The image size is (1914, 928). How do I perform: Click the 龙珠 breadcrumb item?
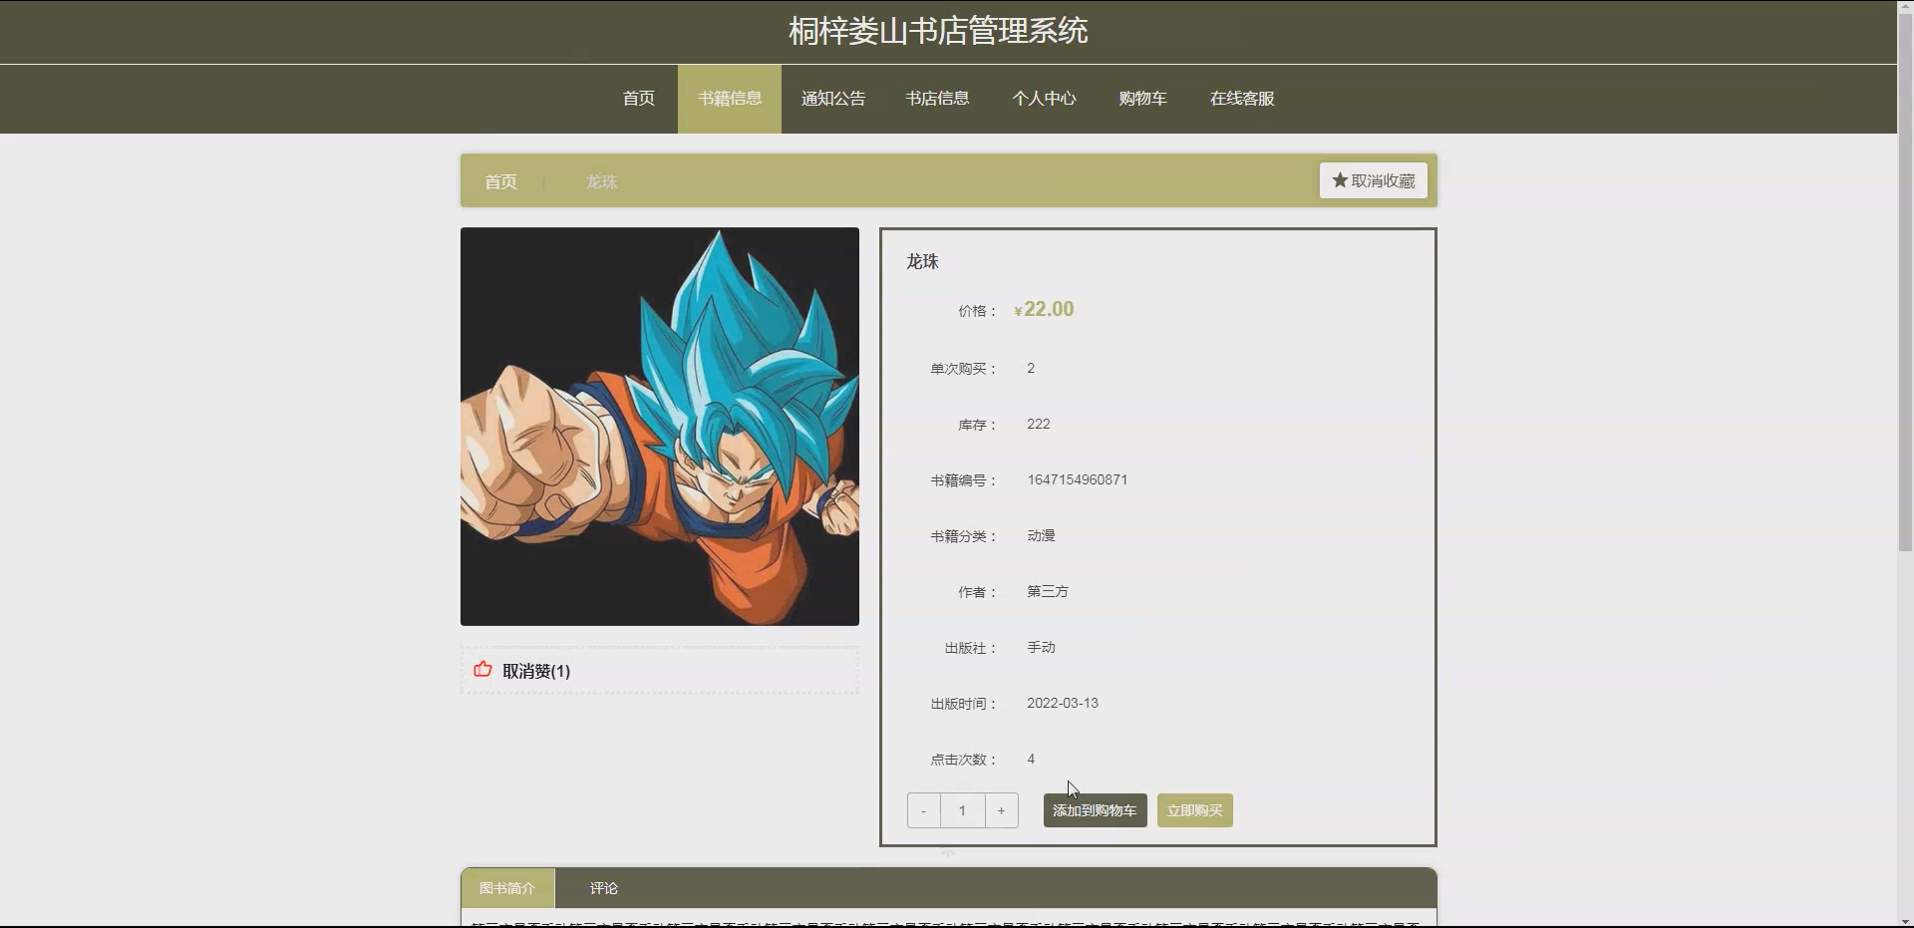pyautogui.click(x=601, y=182)
